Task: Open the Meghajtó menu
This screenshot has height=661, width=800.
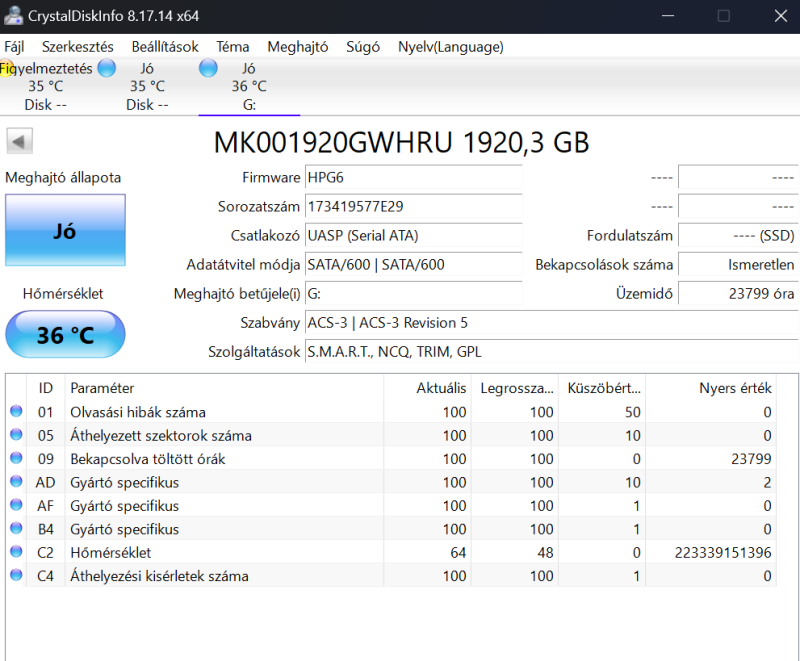Action: [x=298, y=47]
